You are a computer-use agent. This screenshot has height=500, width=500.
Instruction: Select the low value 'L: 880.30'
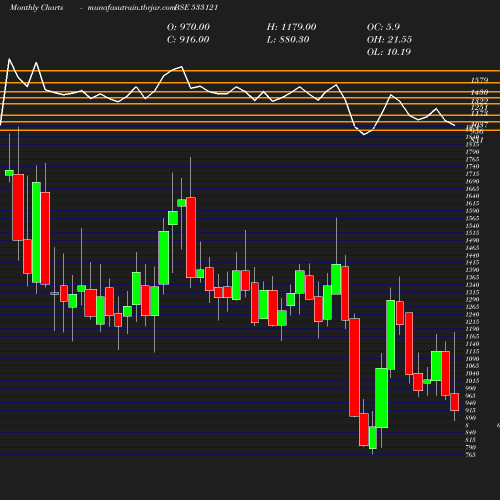coord(288,39)
